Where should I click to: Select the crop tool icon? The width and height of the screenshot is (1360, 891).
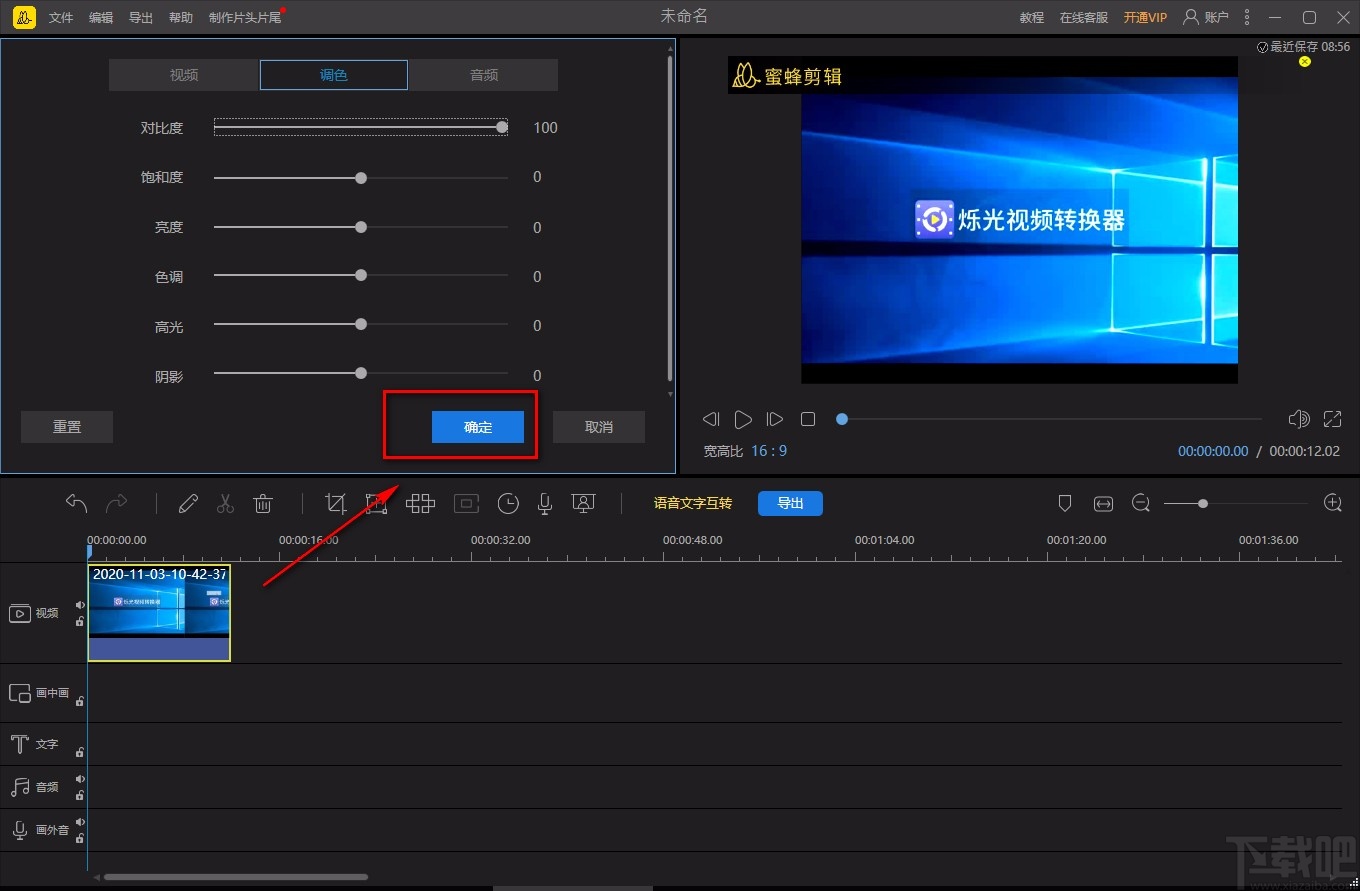(336, 503)
